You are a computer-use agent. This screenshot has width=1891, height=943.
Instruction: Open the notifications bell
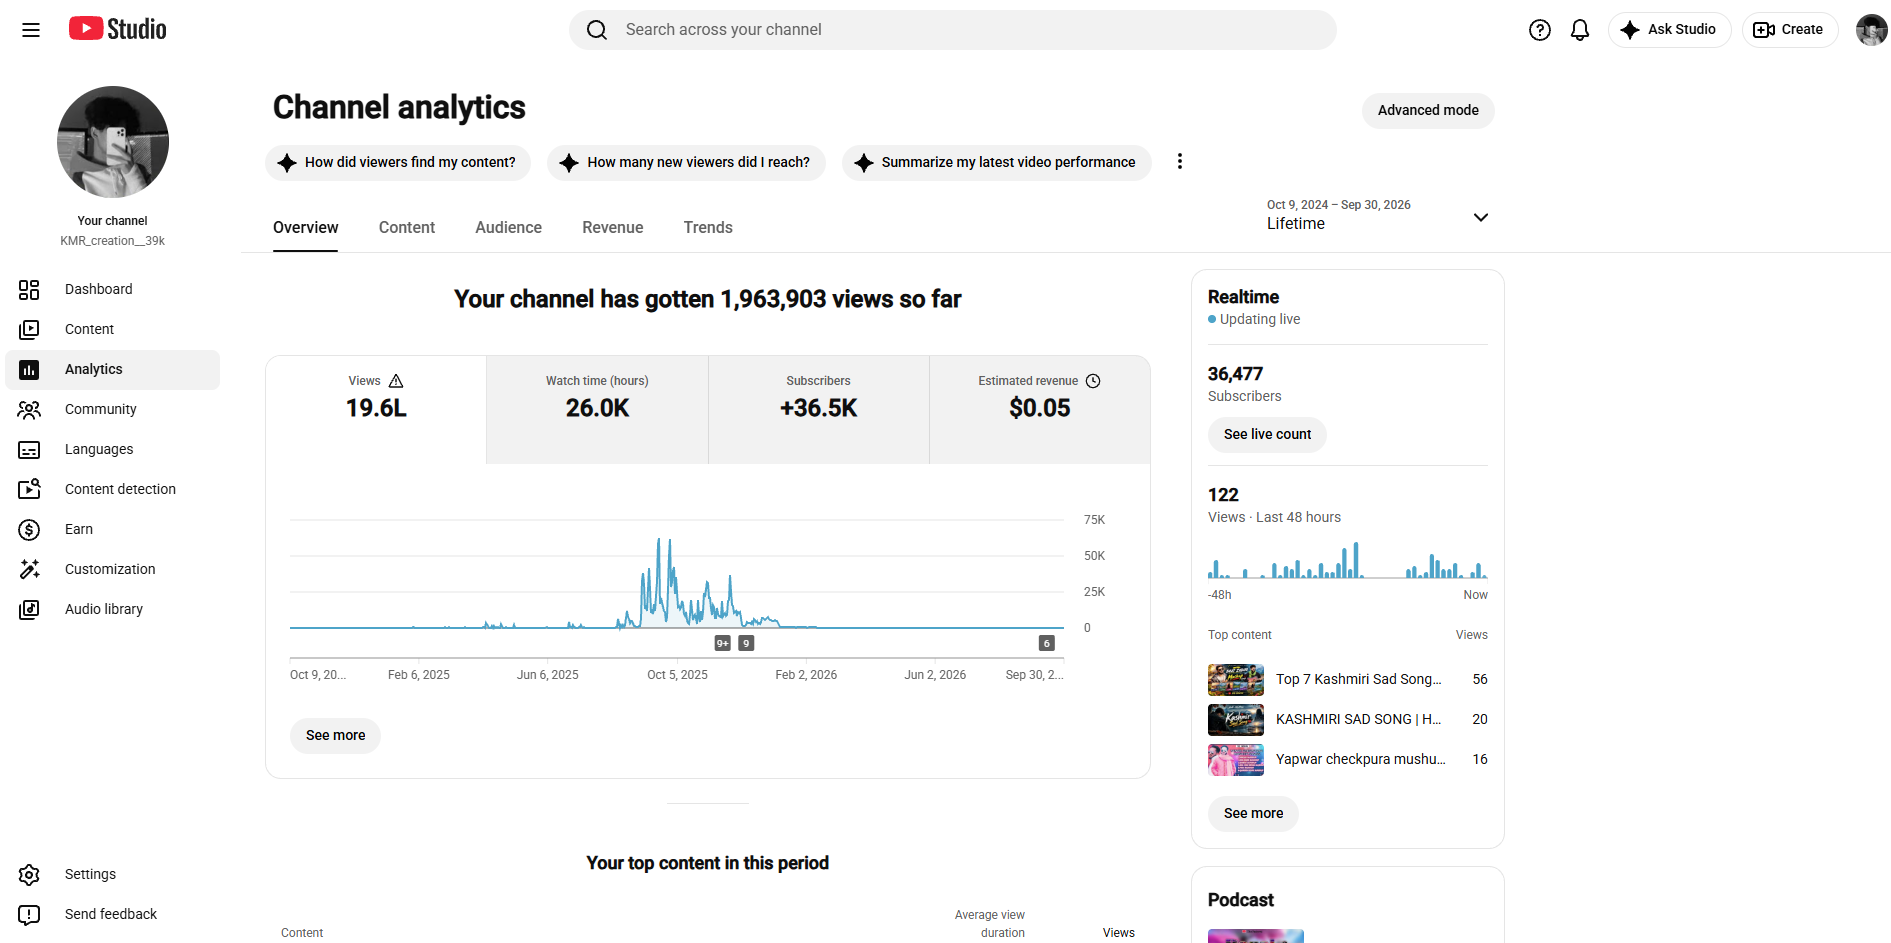(1580, 30)
